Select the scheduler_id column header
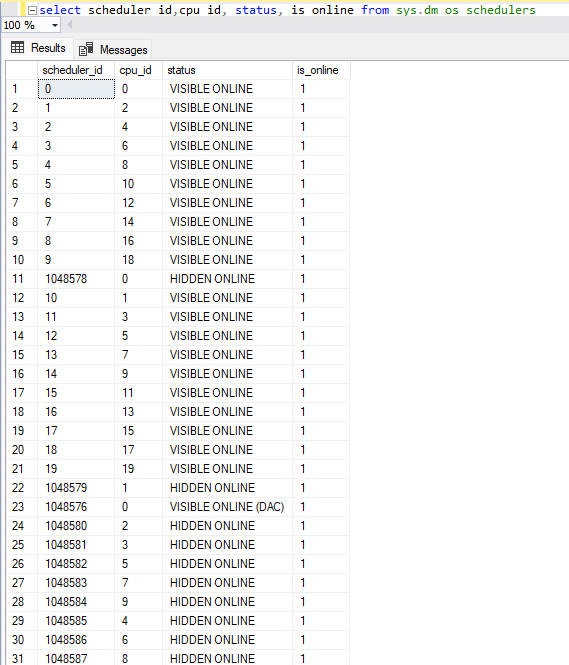Image resolution: width=569 pixels, height=665 pixels. (76, 70)
